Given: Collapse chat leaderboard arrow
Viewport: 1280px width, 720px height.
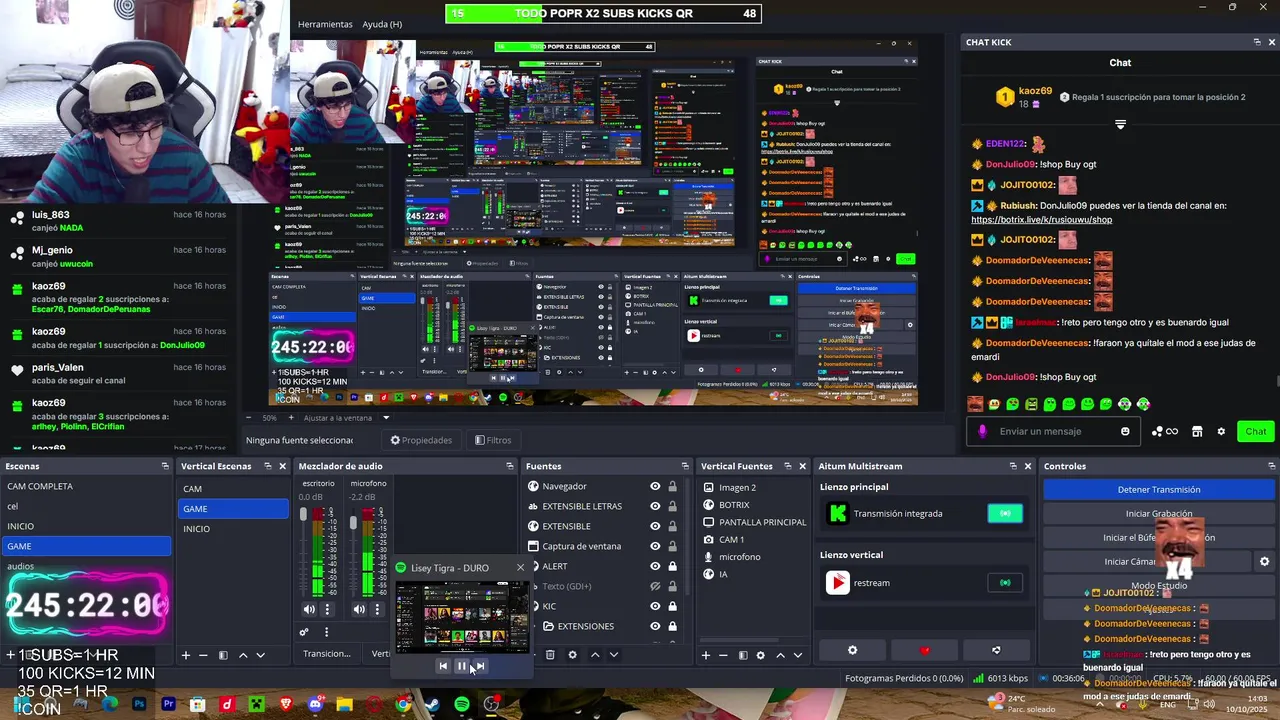Looking at the screenshot, I should [1120, 125].
